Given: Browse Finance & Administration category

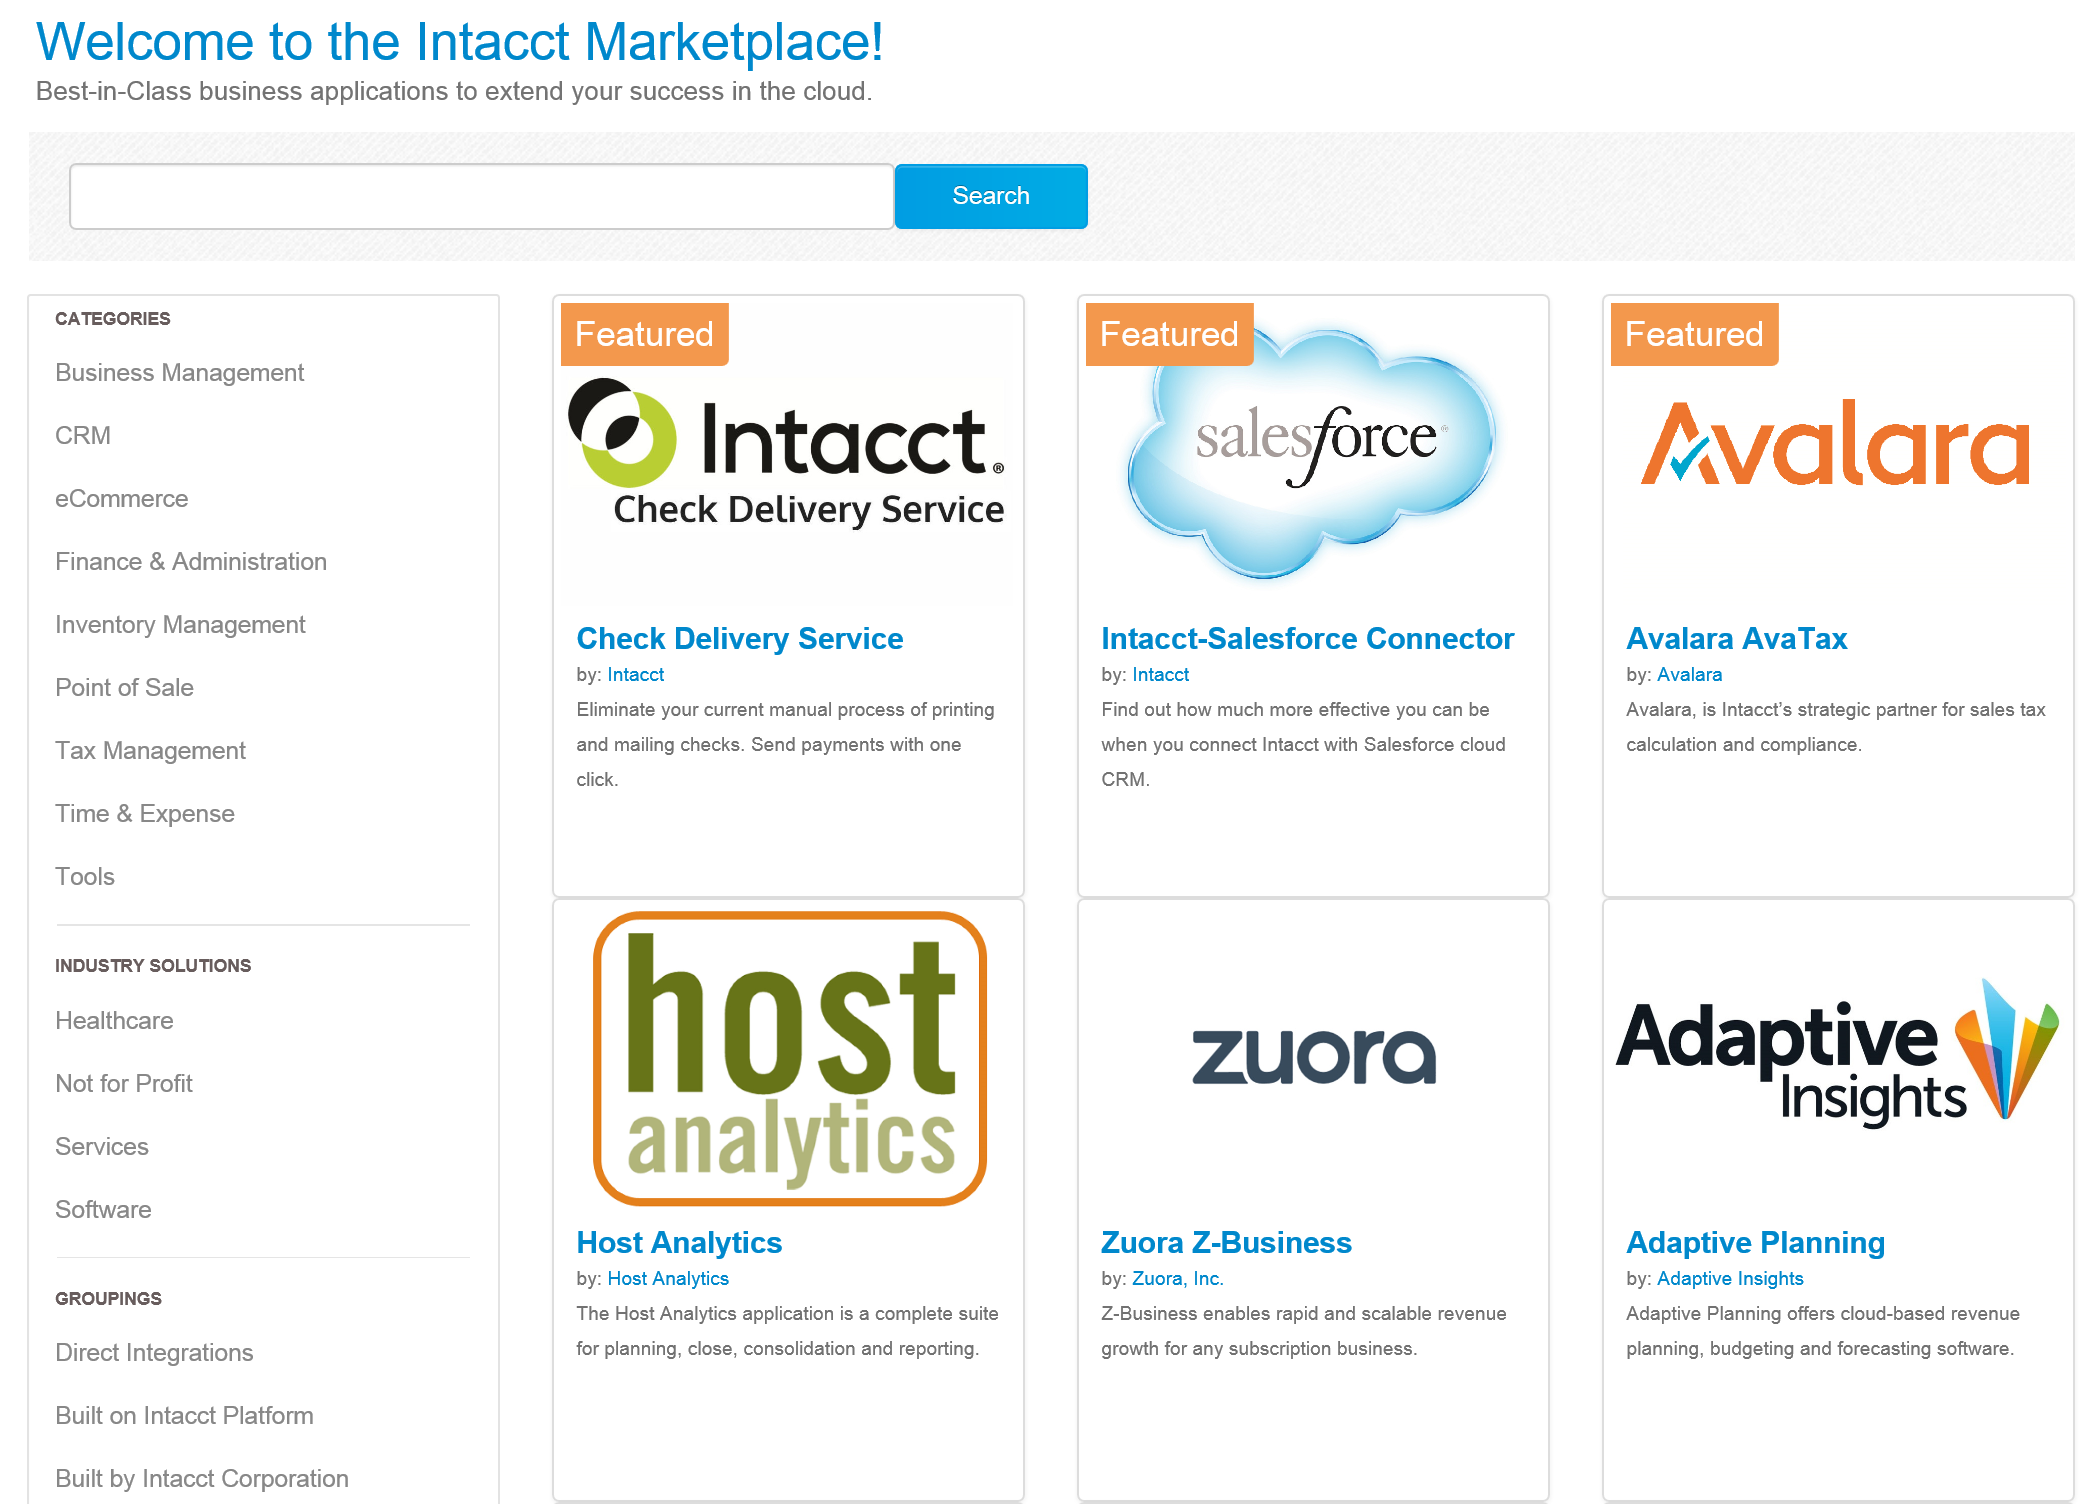Looking at the screenshot, I should pyautogui.click(x=190, y=561).
